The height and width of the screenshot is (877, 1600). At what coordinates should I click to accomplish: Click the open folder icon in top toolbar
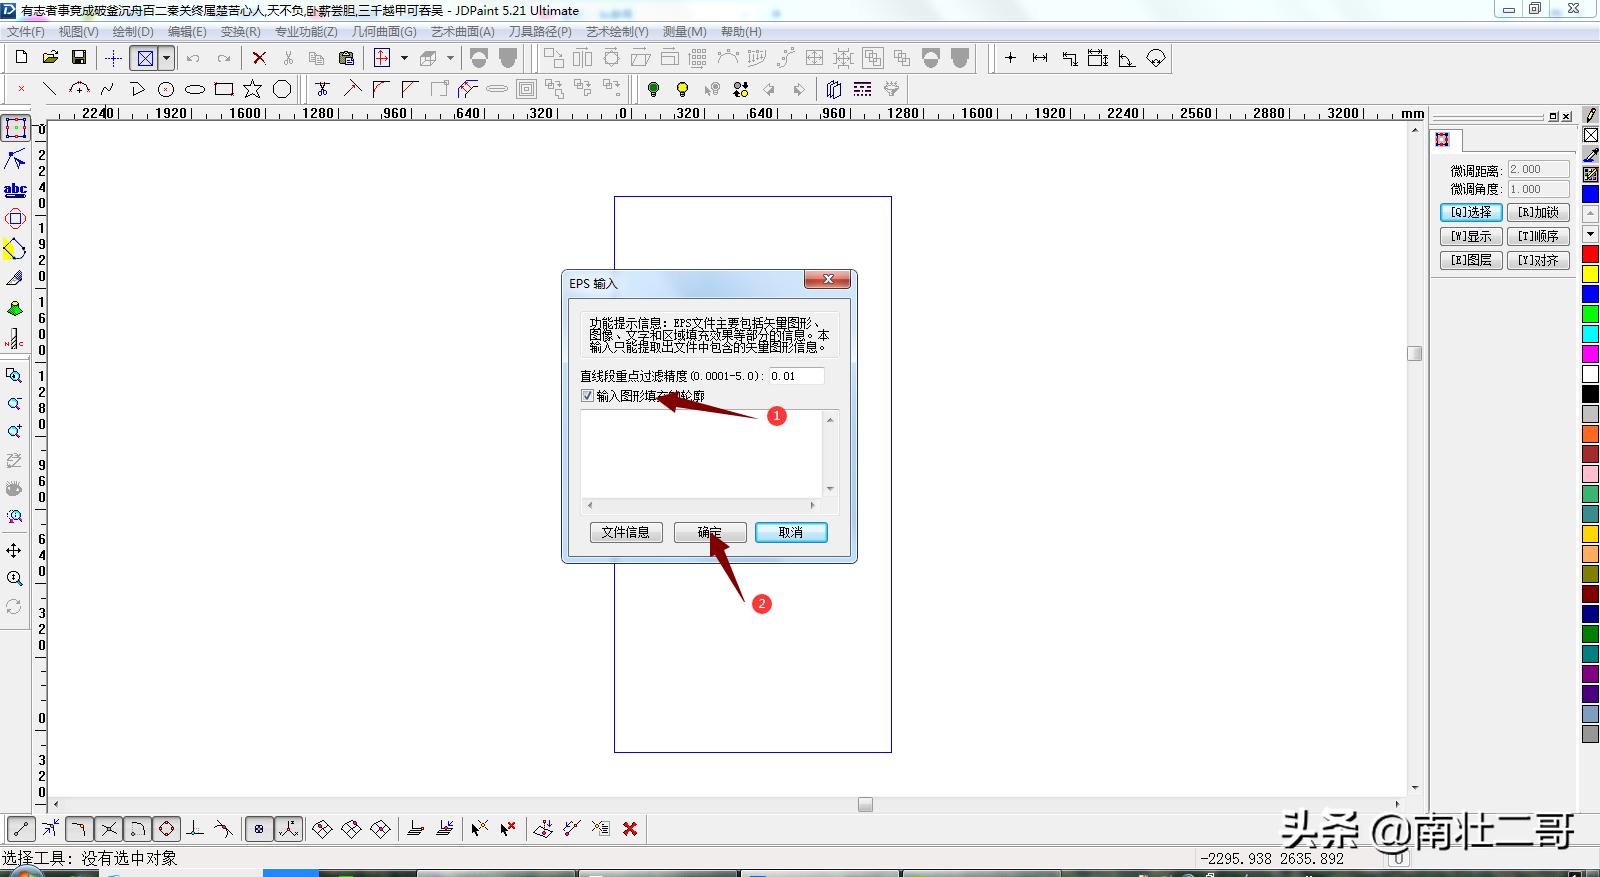click(50, 58)
